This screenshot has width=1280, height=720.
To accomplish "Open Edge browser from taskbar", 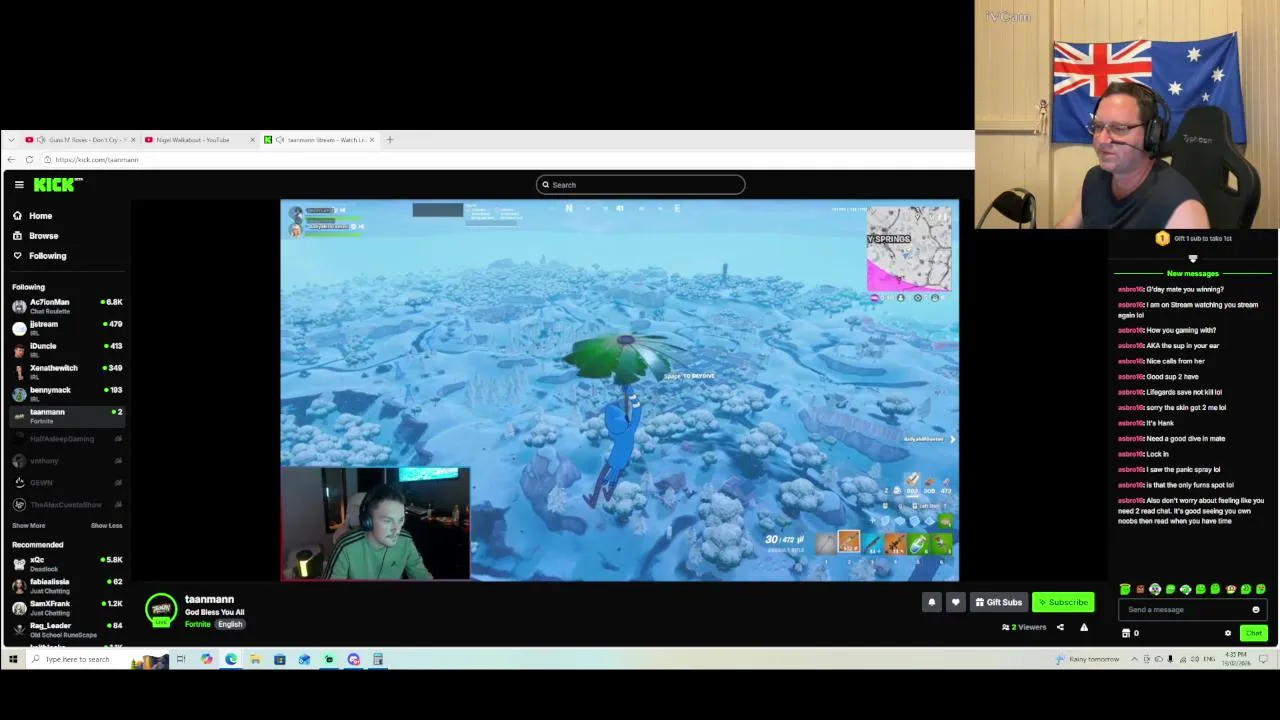I will [231, 660].
